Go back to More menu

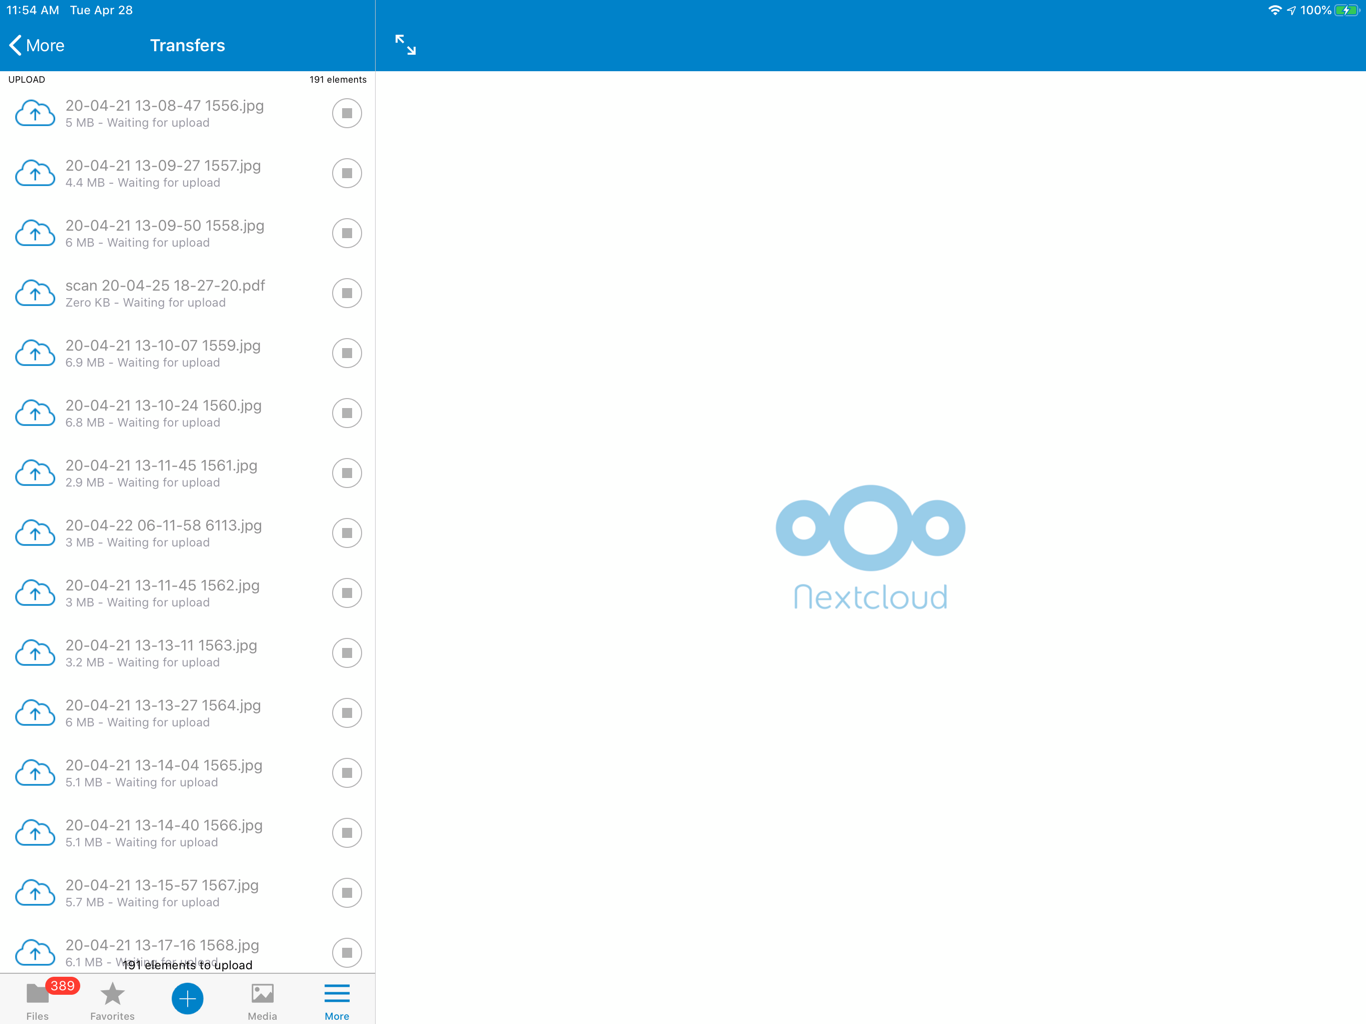click(x=37, y=45)
